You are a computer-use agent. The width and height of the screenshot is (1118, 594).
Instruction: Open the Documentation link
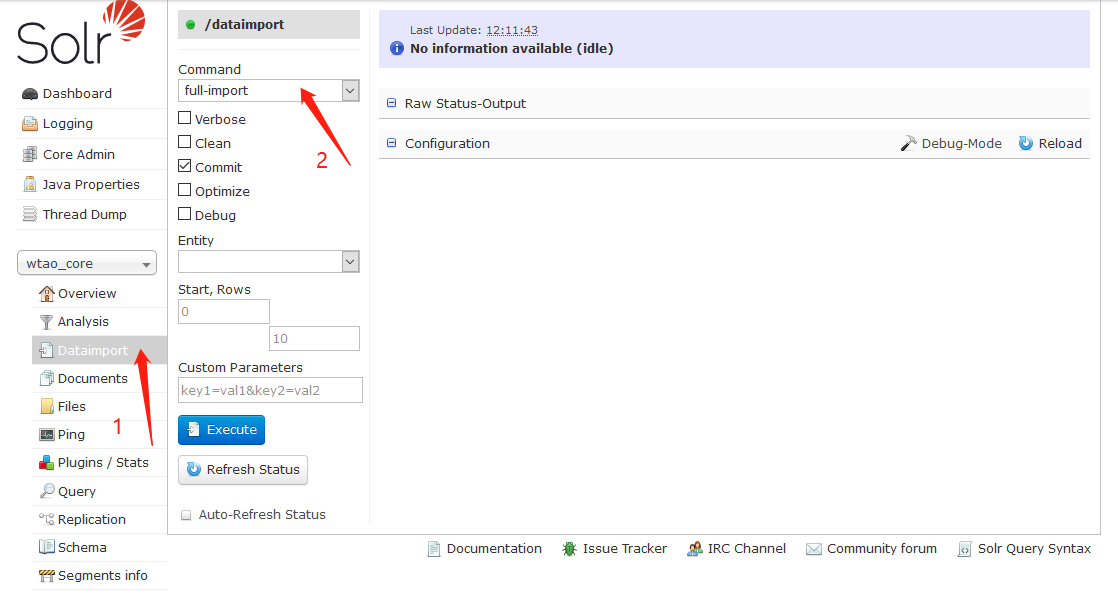click(x=494, y=548)
